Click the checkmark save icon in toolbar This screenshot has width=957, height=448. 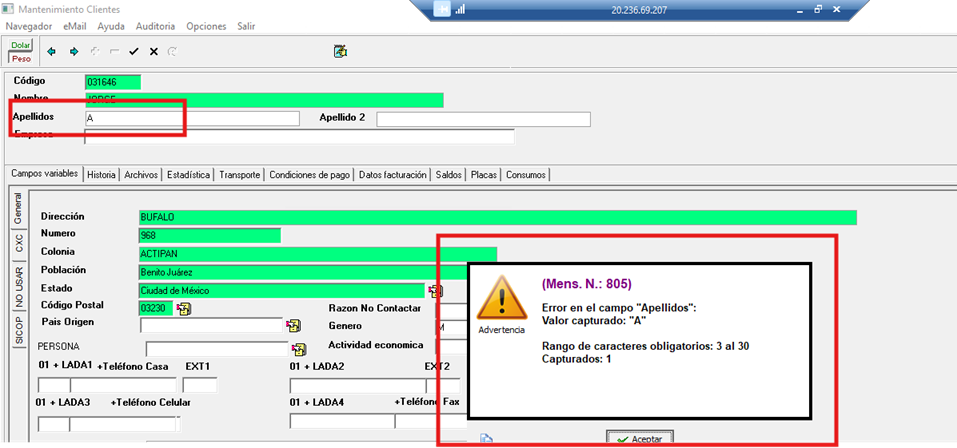click(133, 51)
